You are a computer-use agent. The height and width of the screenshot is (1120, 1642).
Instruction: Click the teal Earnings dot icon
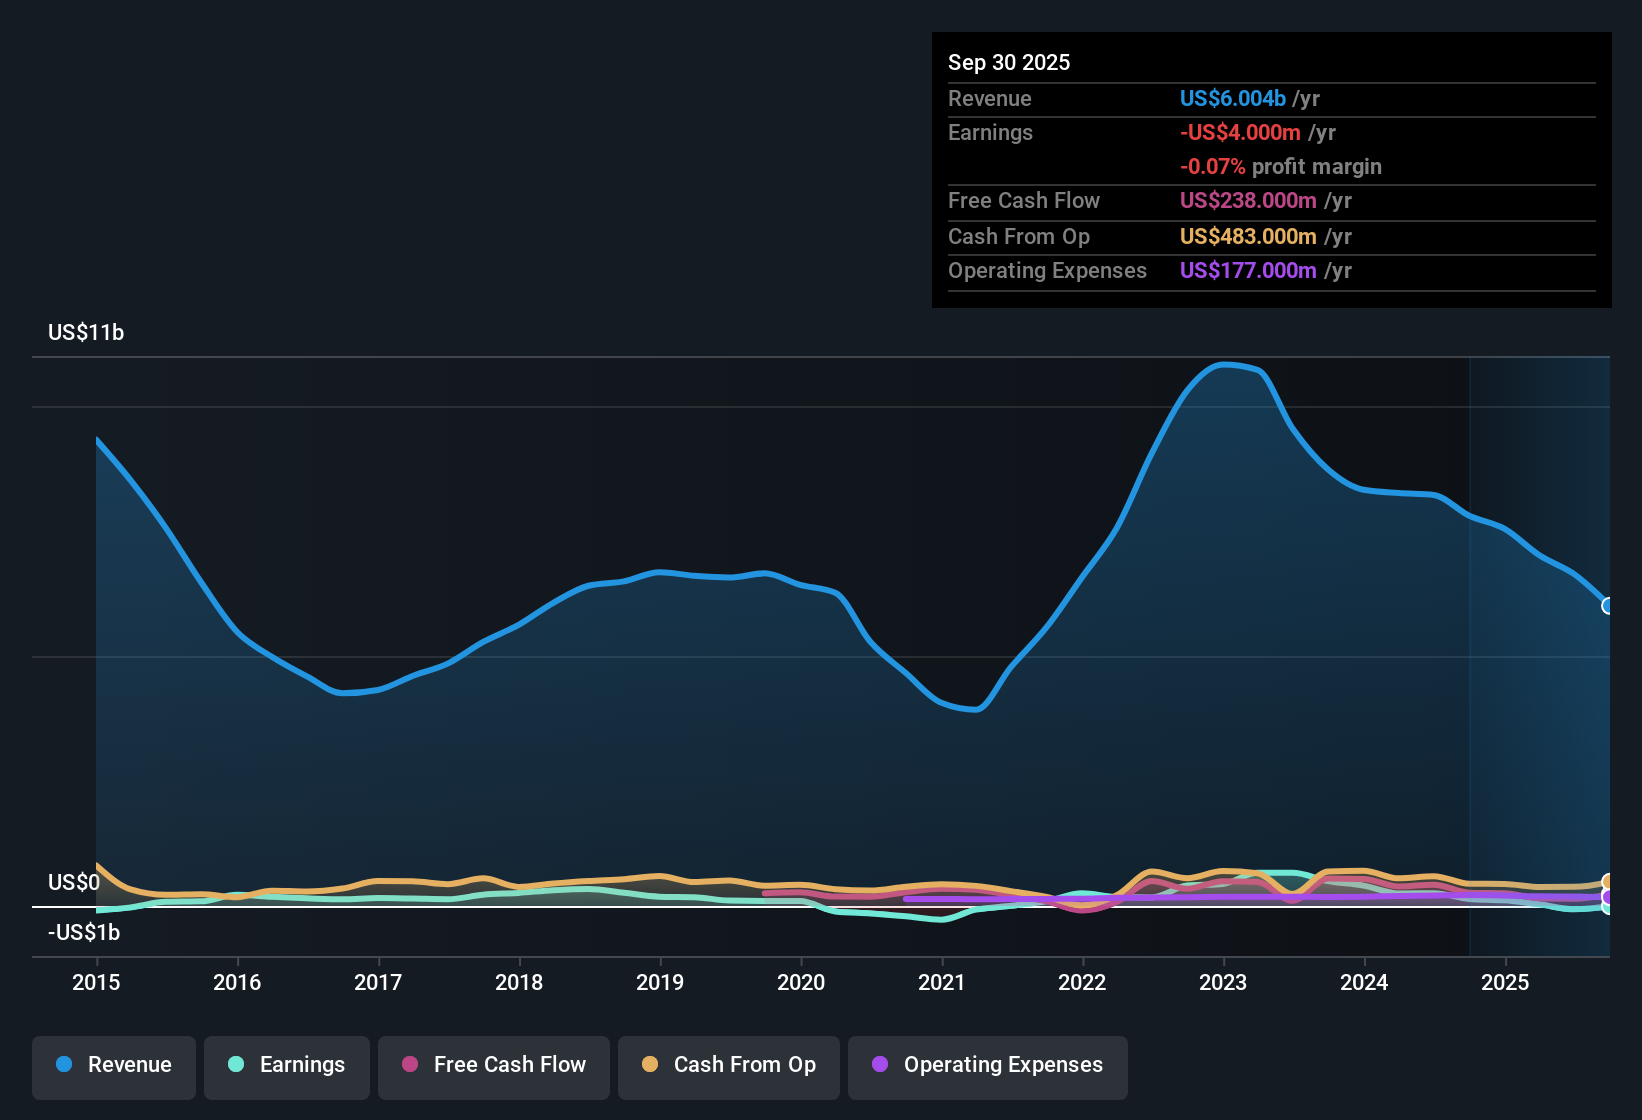tap(235, 1065)
